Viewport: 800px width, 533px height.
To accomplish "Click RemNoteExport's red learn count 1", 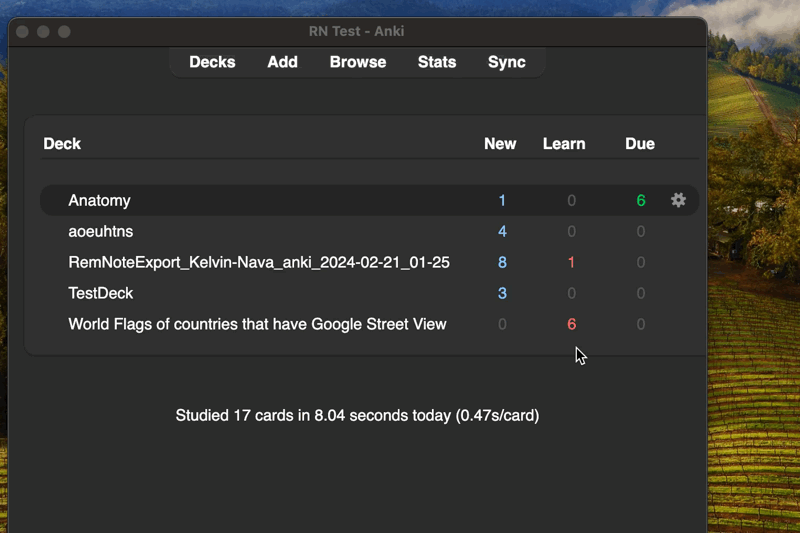I will click(571, 262).
